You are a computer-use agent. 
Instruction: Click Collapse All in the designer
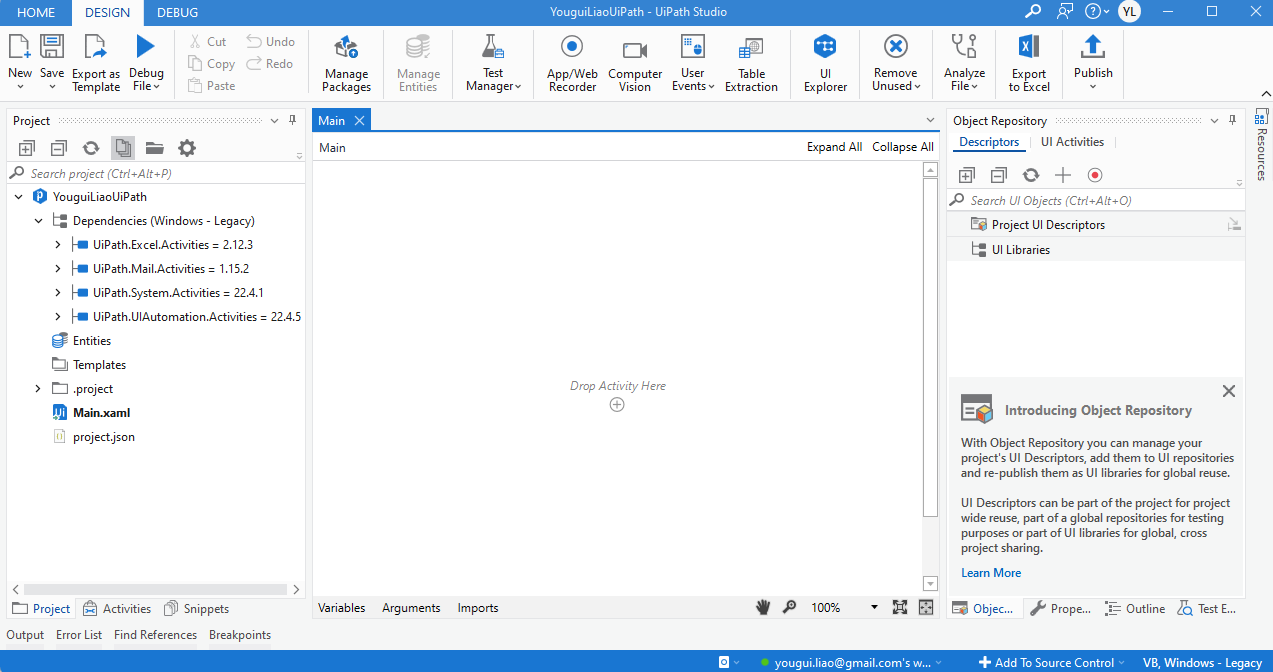pyautogui.click(x=902, y=146)
